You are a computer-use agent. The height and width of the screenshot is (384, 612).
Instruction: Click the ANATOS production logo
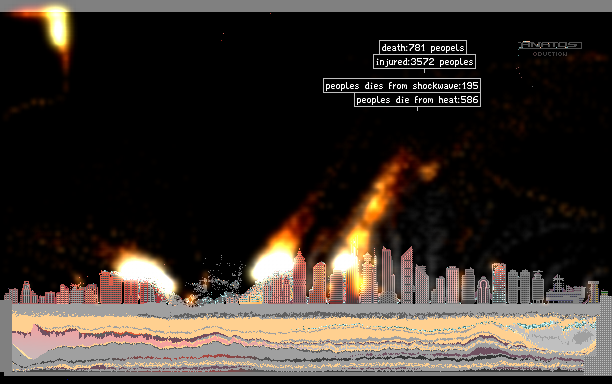coord(550,48)
